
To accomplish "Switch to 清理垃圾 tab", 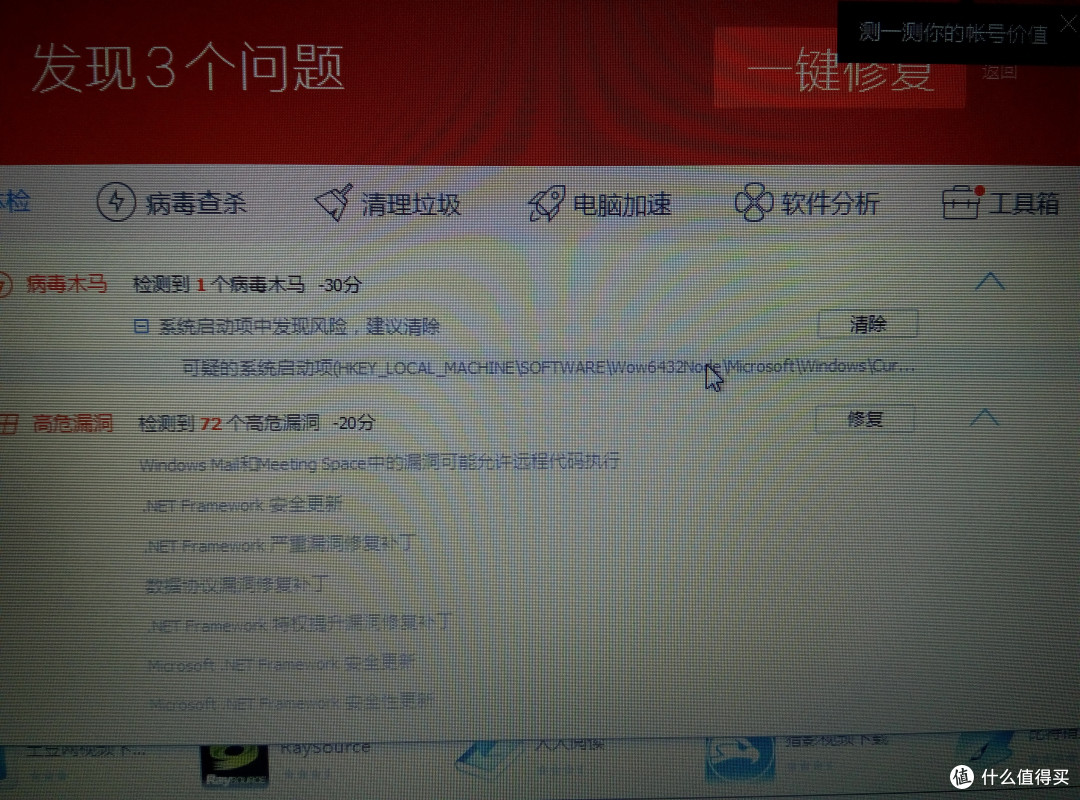I will [x=388, y=203].
